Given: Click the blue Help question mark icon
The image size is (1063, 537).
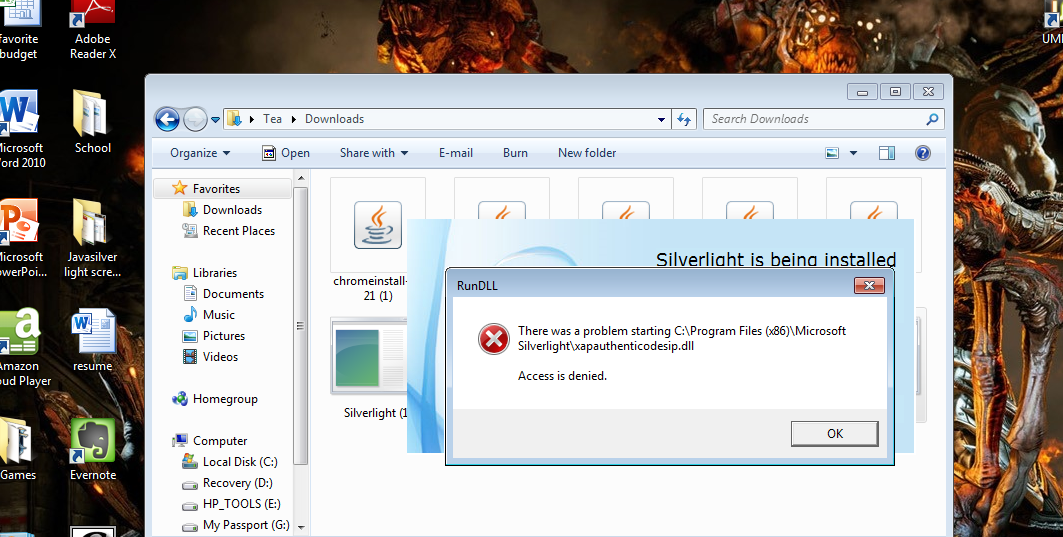Looking at the screenshot, I should tap(923, 153).
